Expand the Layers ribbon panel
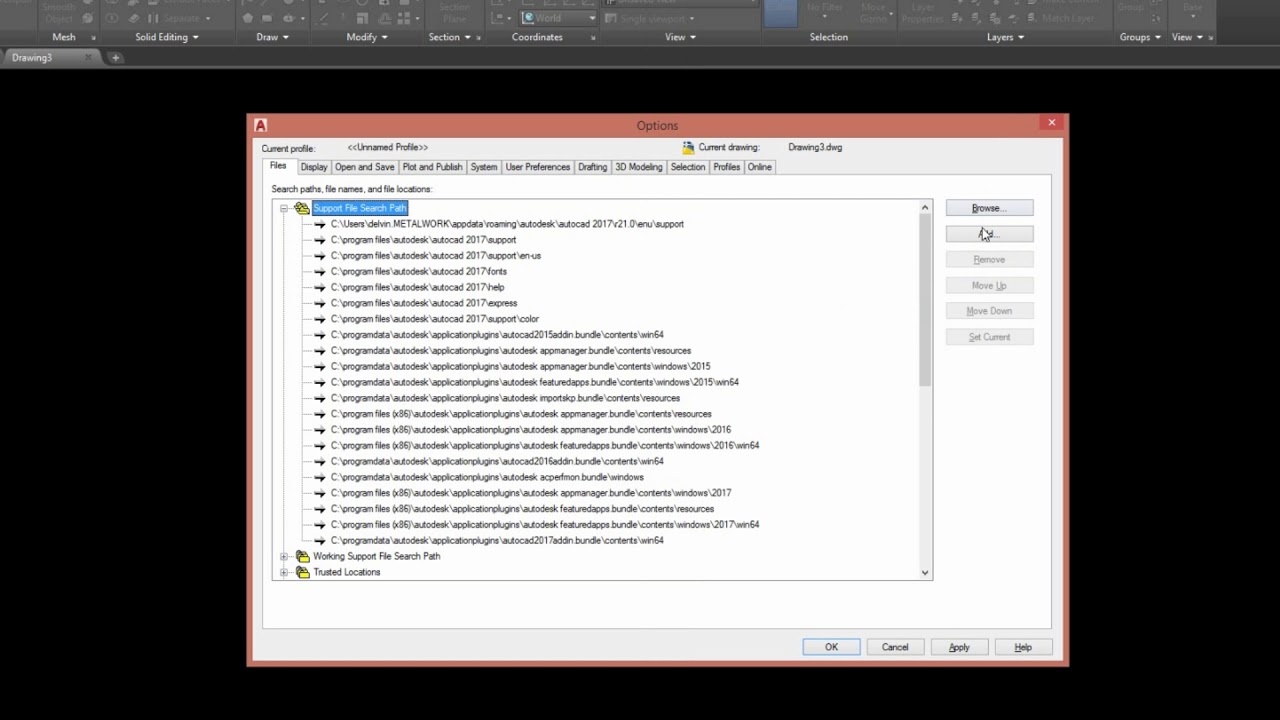Screen dimensions: 1280x720 pyautogui.click(x=1005, y=37)
